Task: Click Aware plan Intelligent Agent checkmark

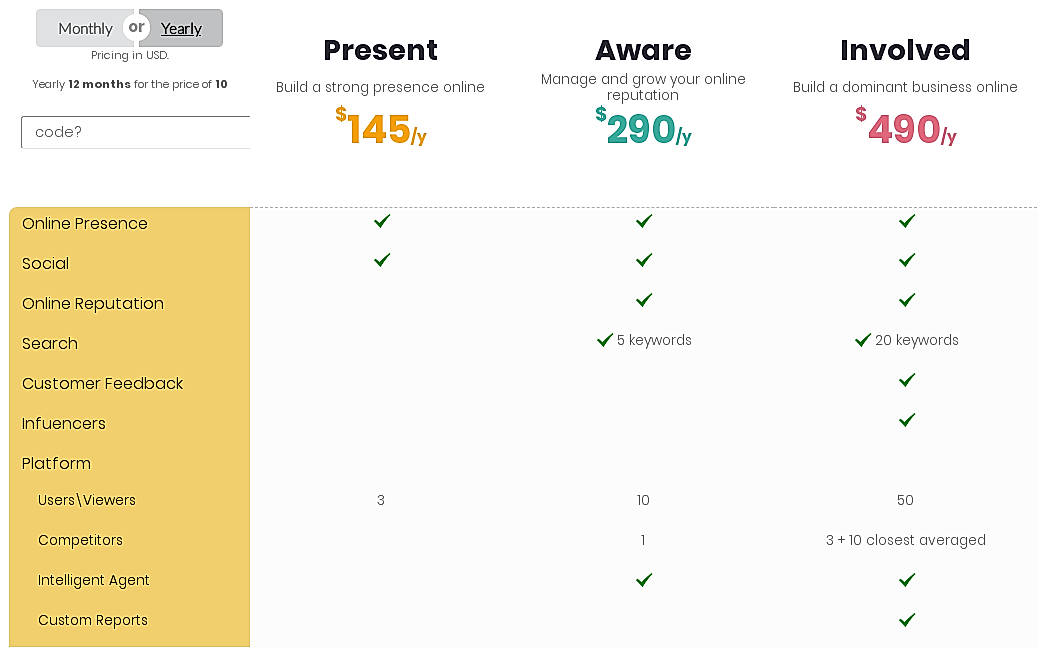Action: (x=644, y=580)
